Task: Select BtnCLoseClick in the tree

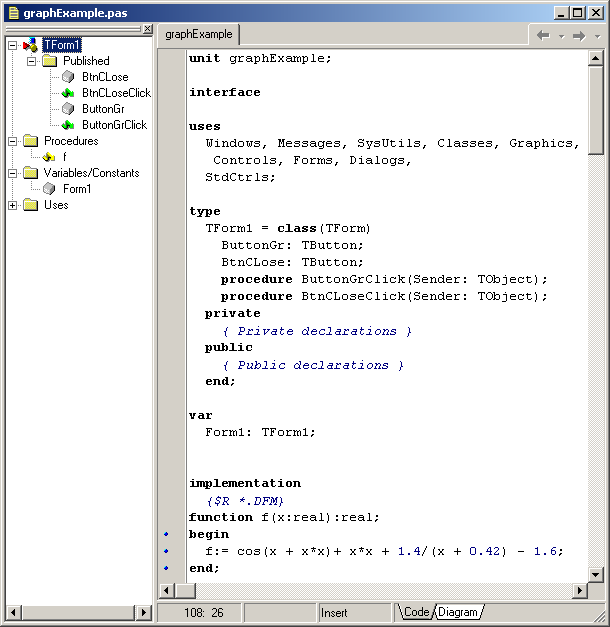Action: 116,93
